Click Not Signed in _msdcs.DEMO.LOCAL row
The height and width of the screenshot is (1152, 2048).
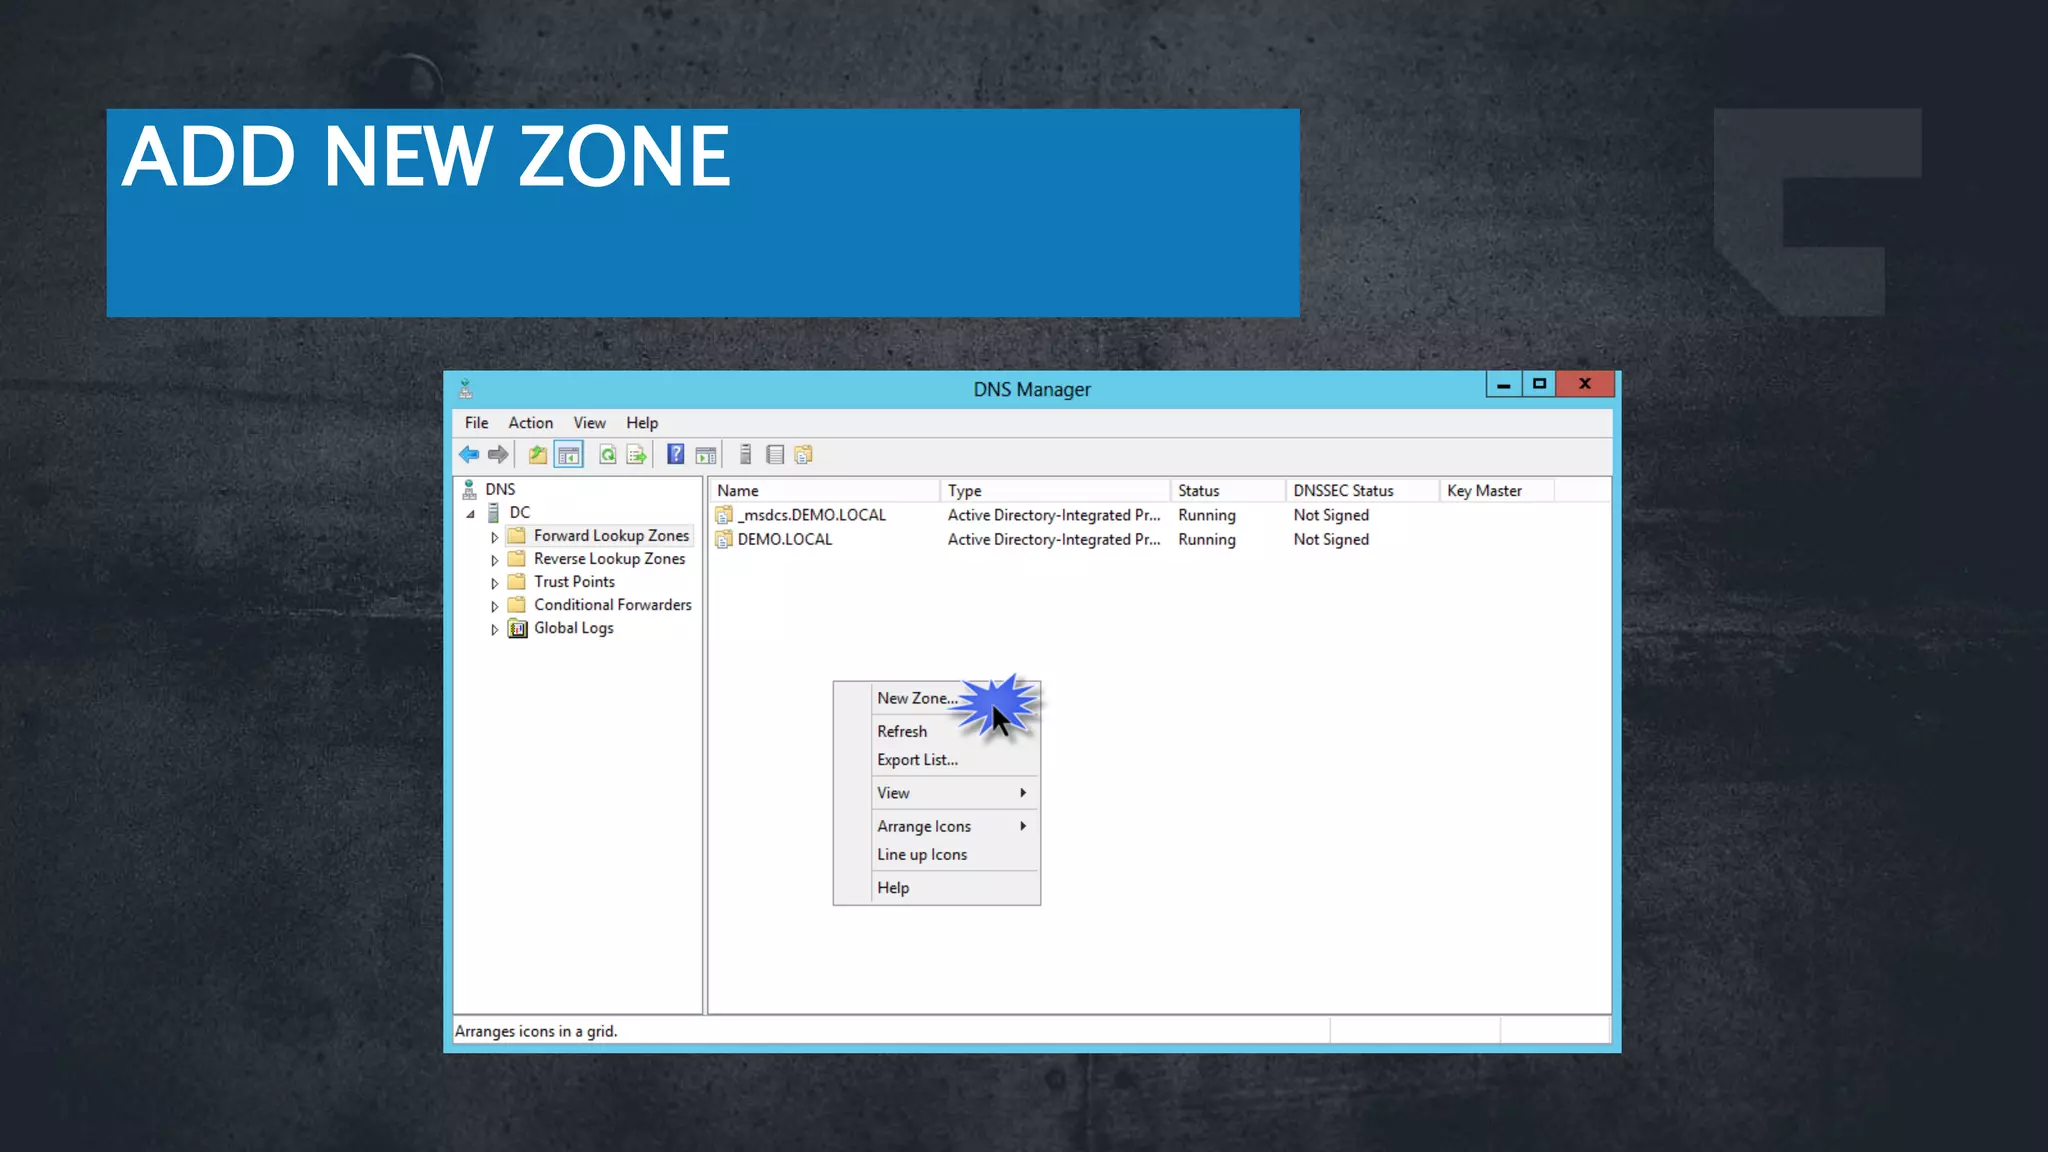pos(1331,515)
